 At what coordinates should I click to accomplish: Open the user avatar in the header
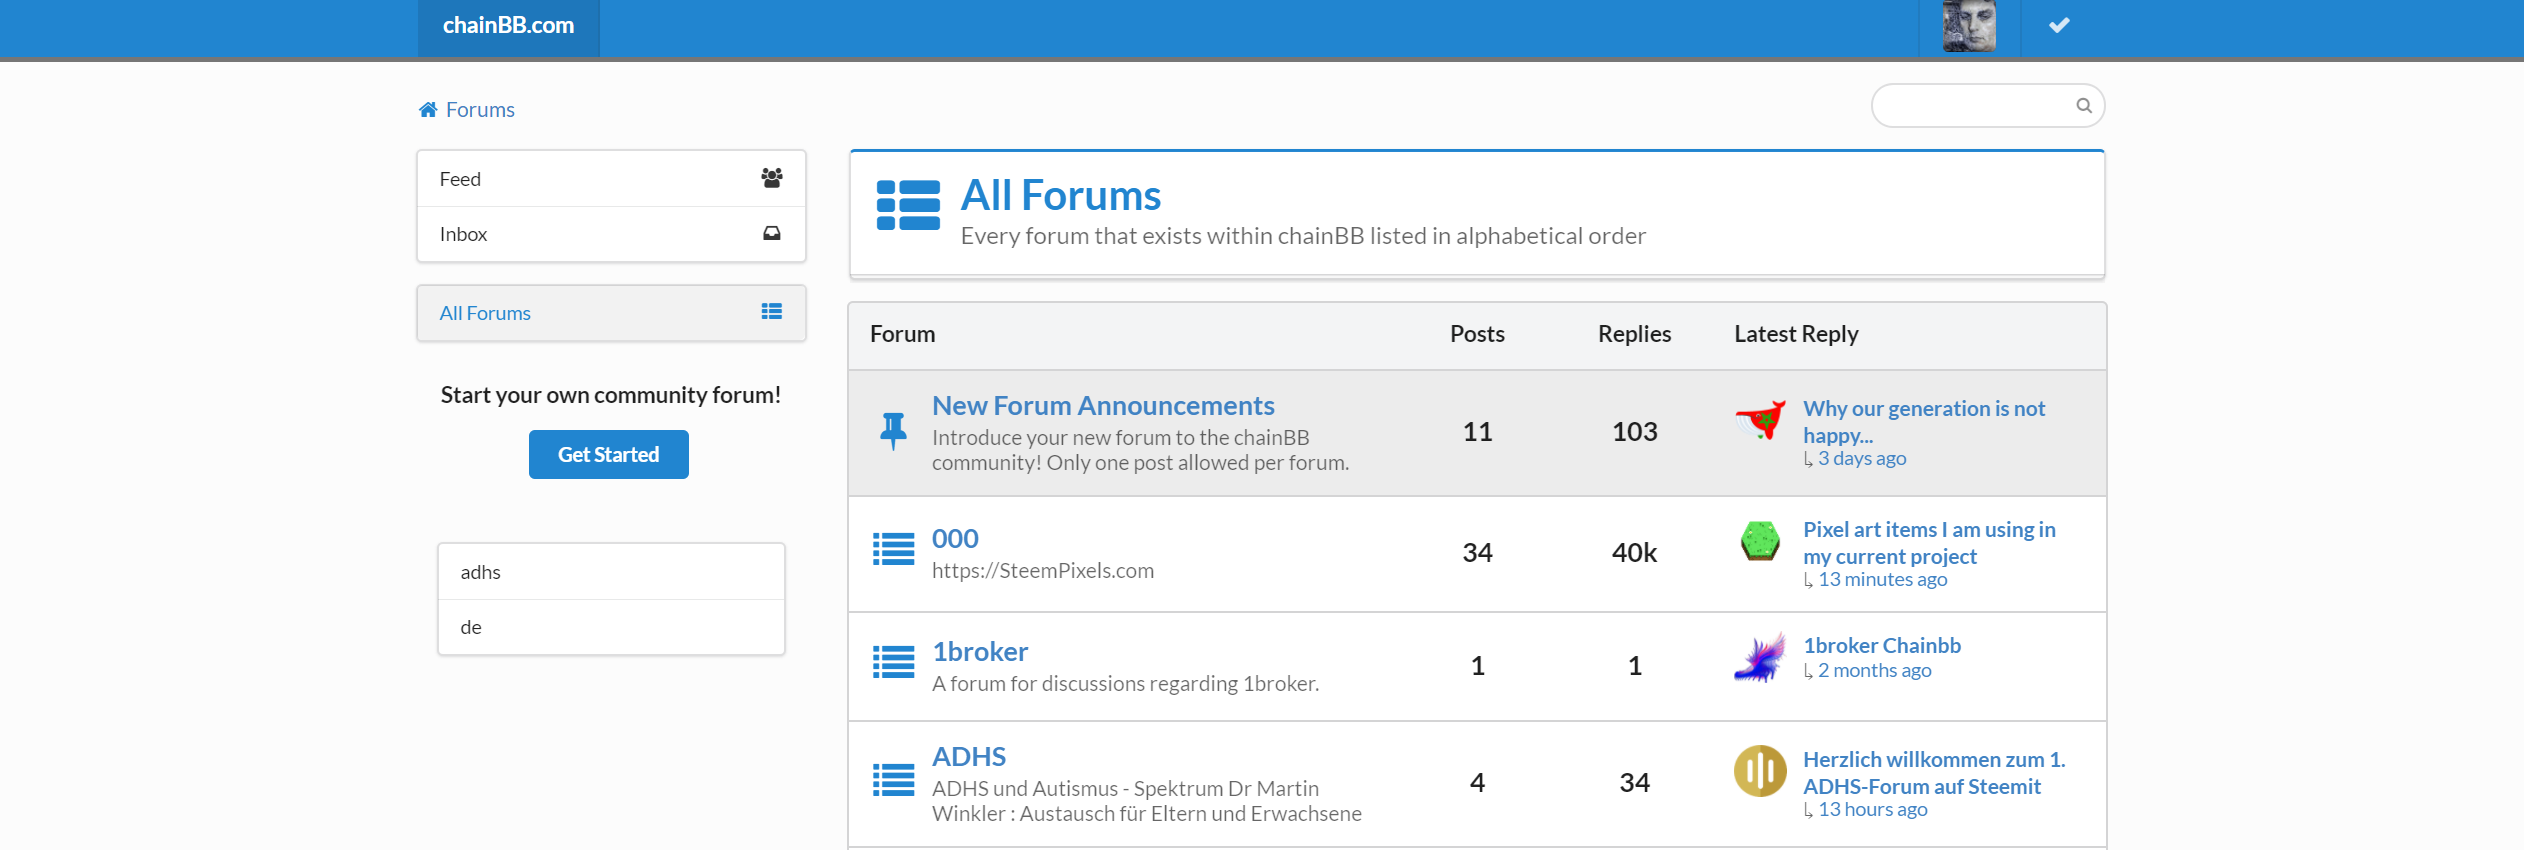(x=1969, y=26)
